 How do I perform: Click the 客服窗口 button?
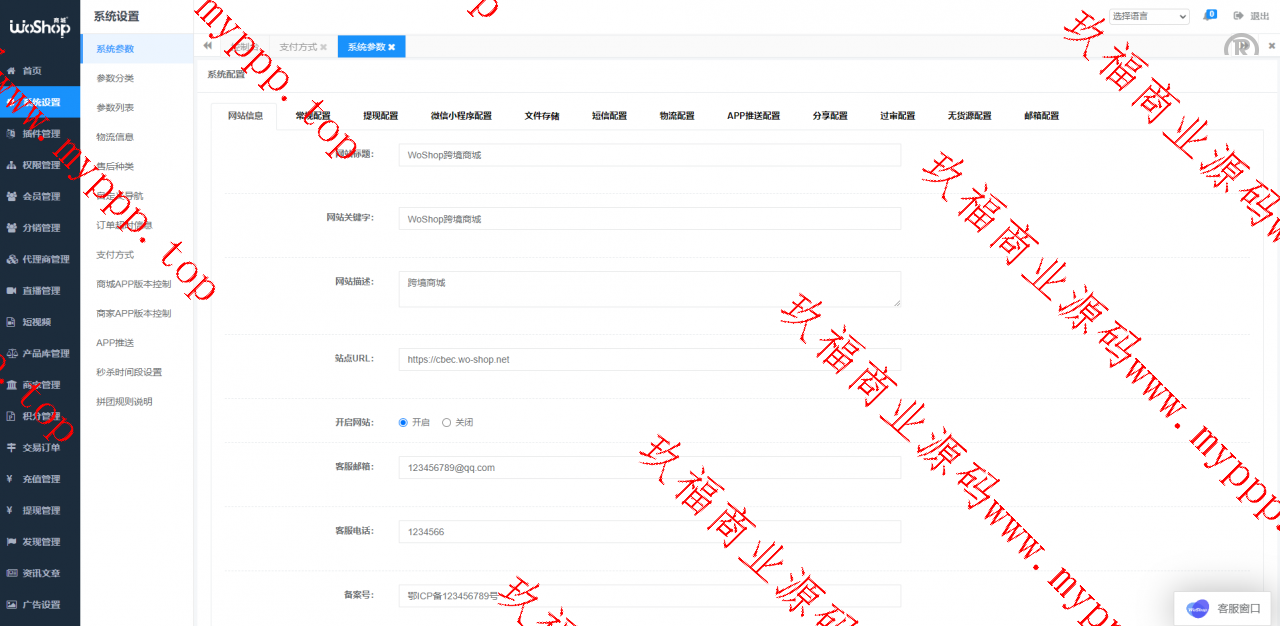point(1224,608)
